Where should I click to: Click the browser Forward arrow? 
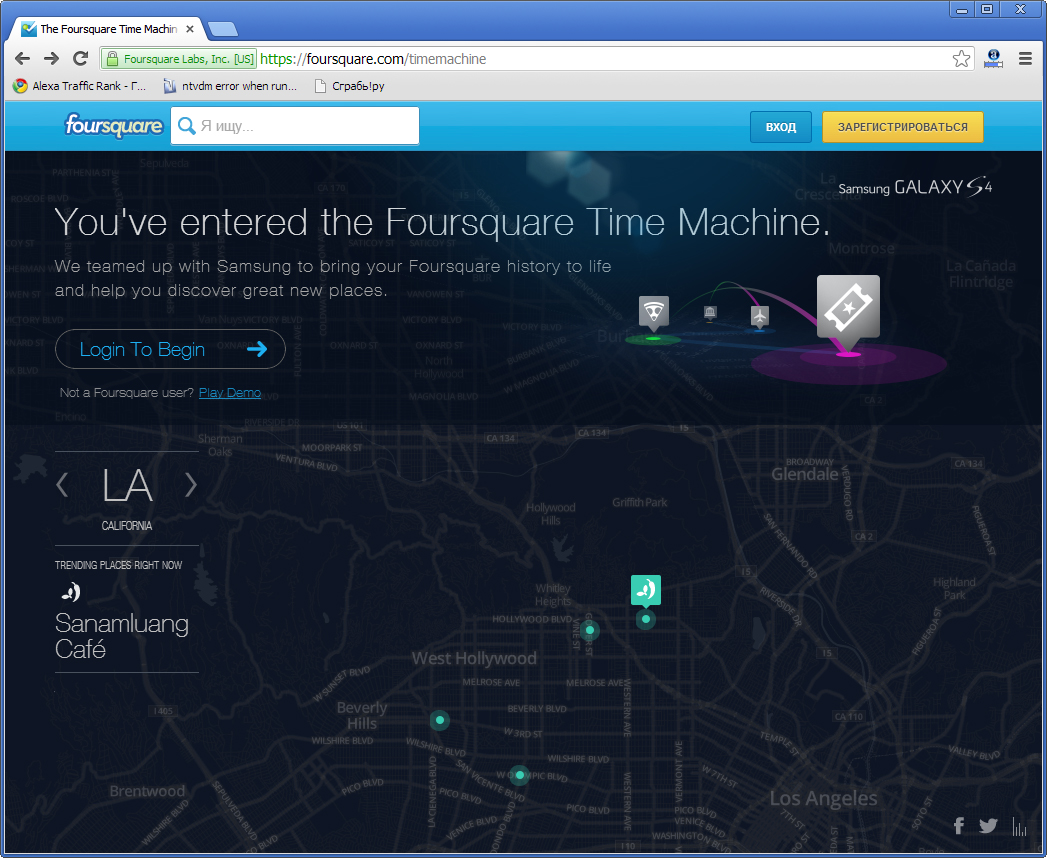(x=51, y=59)
